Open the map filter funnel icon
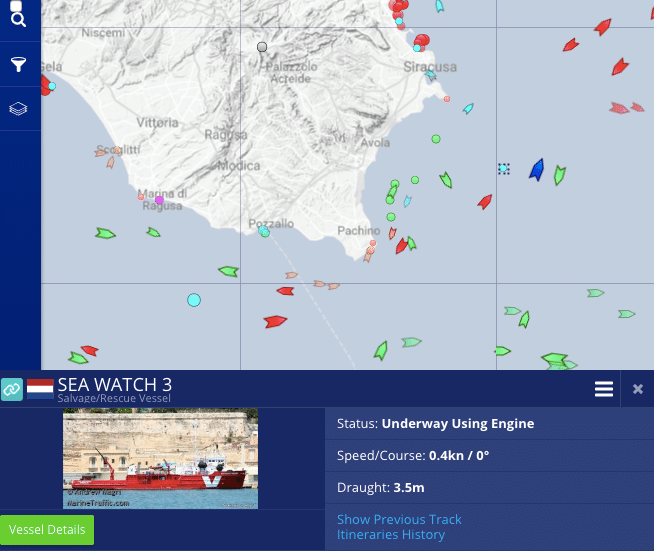The width and height of the screenshot is (654, 551). [19, 65]
